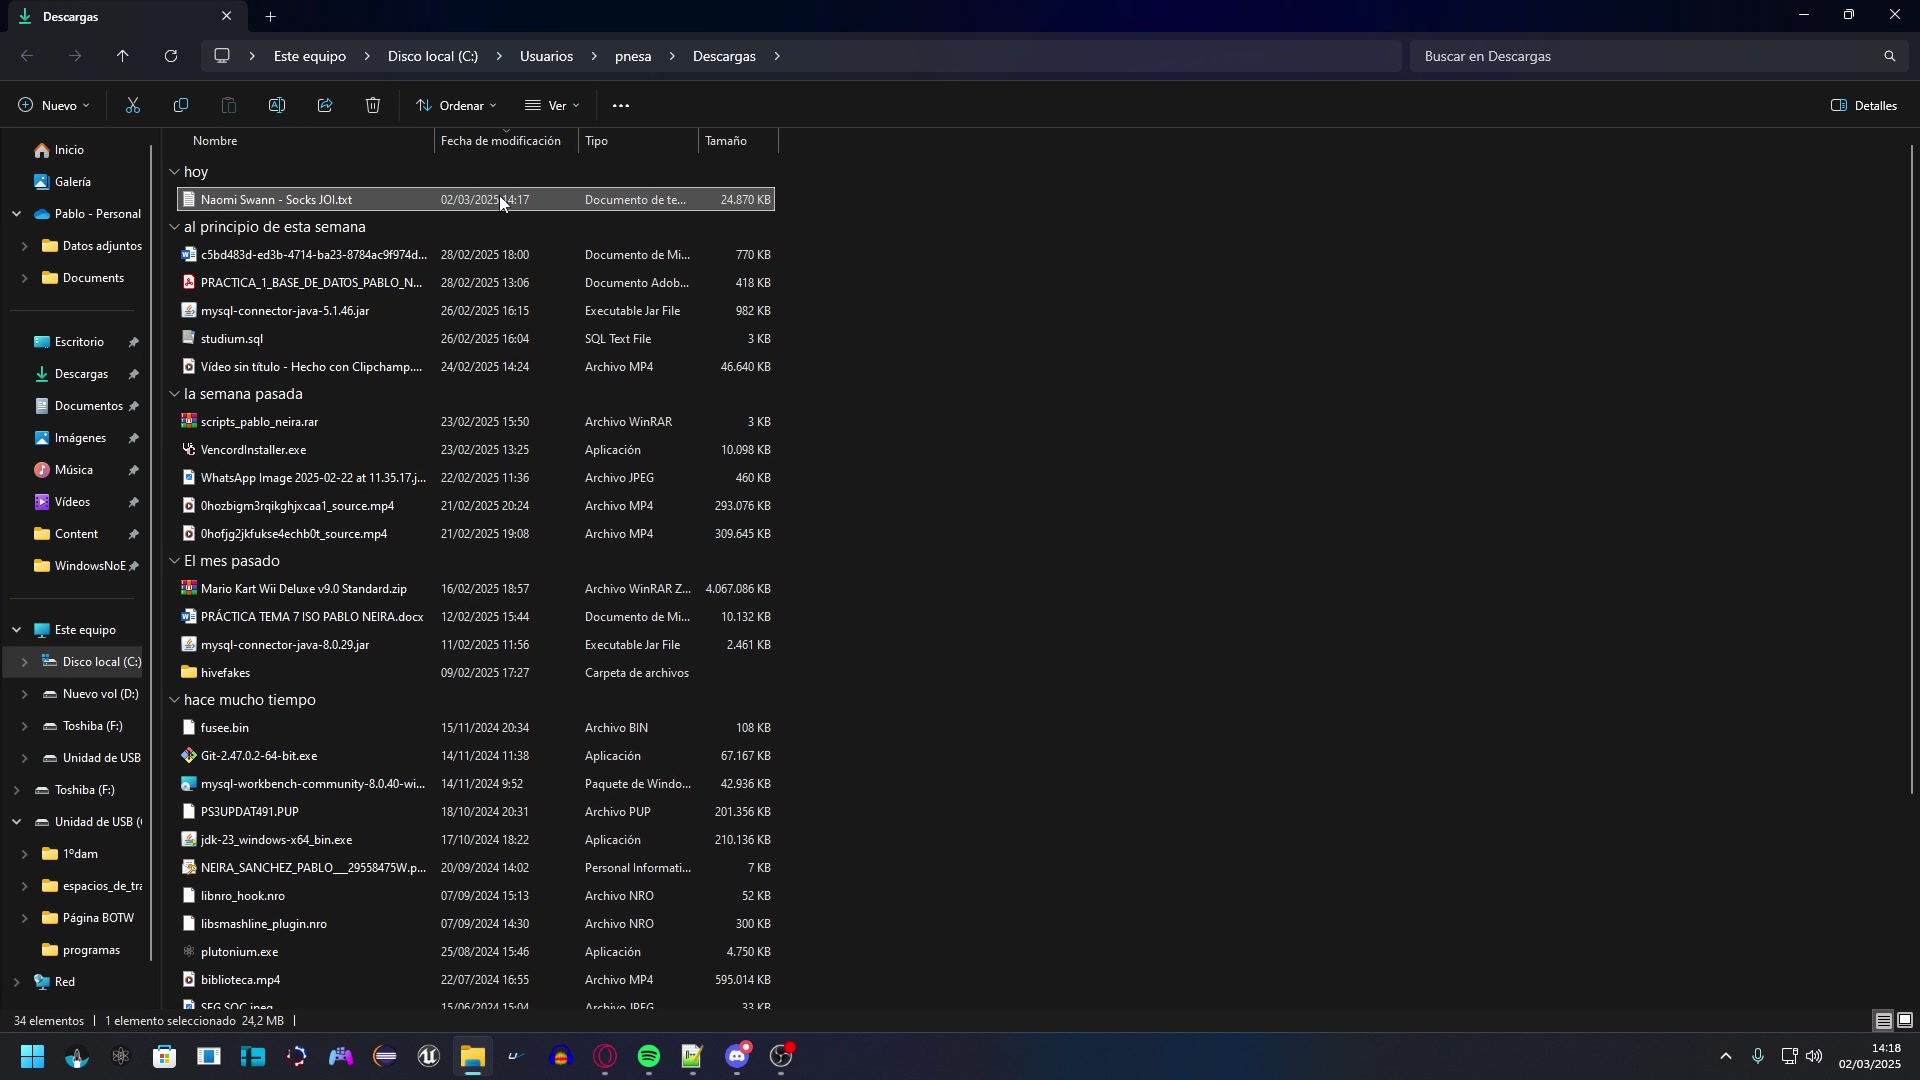
Task: Expand the Nuevo vol (D:) drive
Action: tap(24, 694)
